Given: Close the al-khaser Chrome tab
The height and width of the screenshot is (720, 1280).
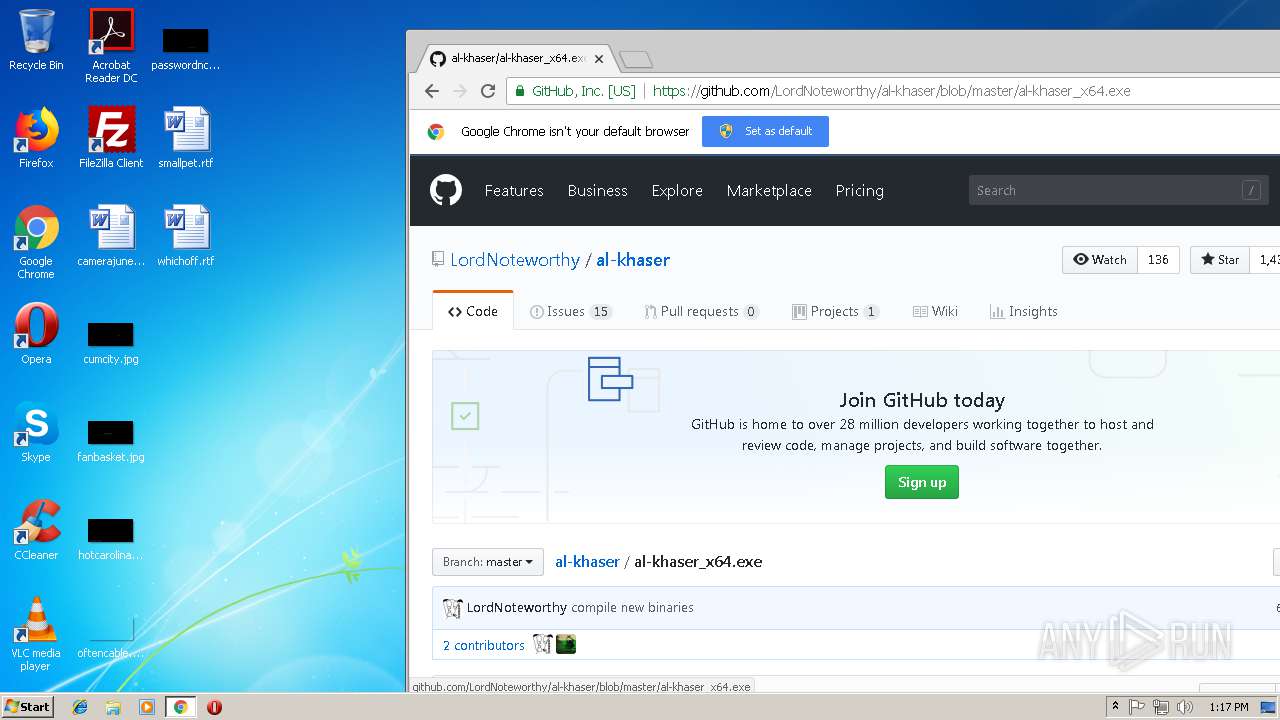Looking at the screenshot, I should pos(599,59).
